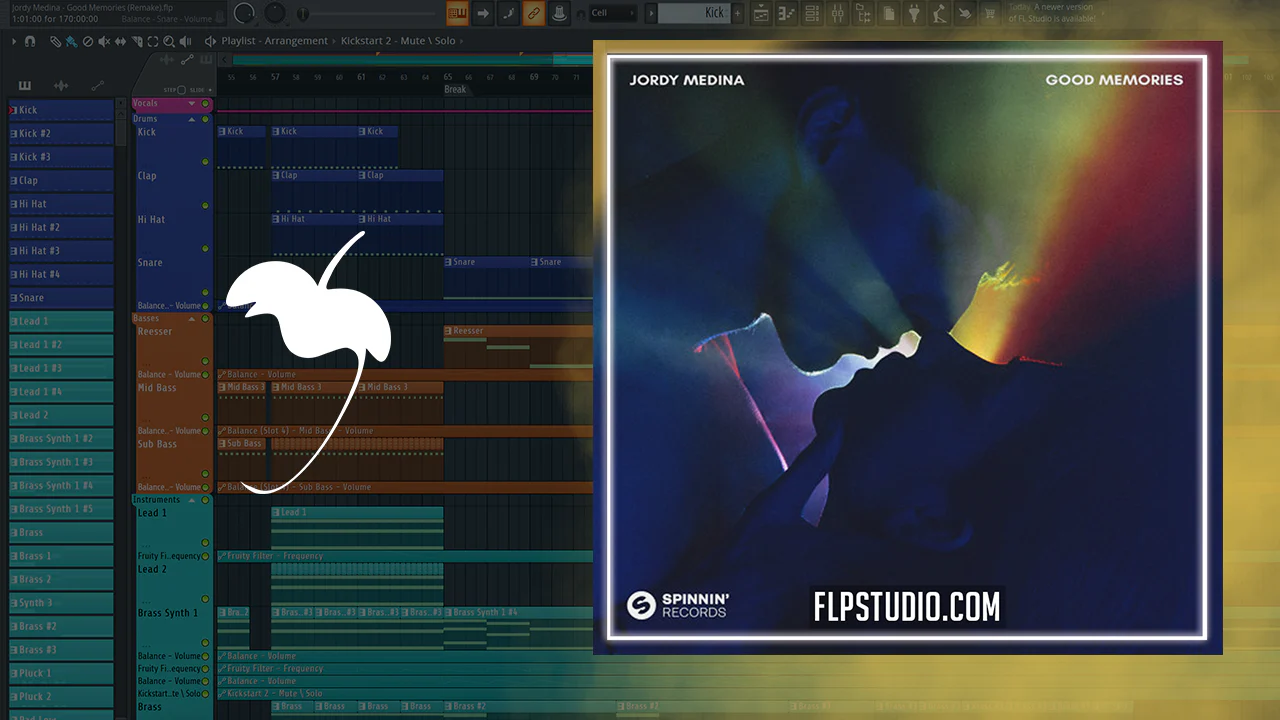Select the Draw pencil tool
The height and width of the screenshot is (720, 1280).
point(56,41)
